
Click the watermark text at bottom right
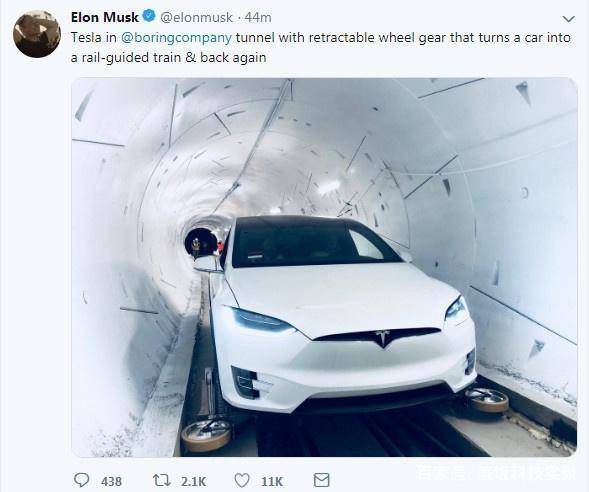497,472
